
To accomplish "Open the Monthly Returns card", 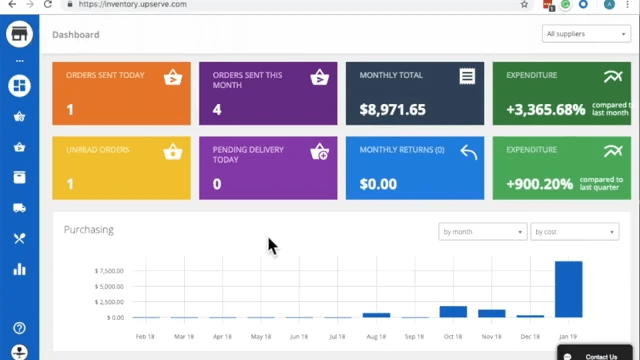I will click(415, 168).
